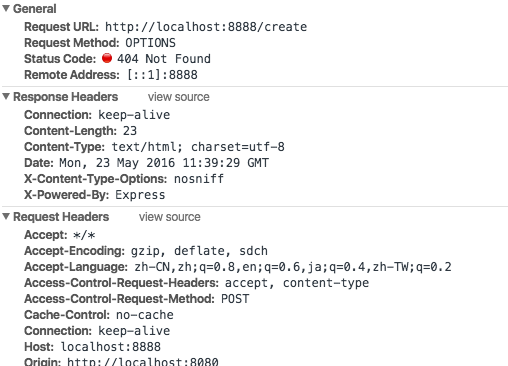
Task: Click view source beside Response Headers
Action: 179,97
